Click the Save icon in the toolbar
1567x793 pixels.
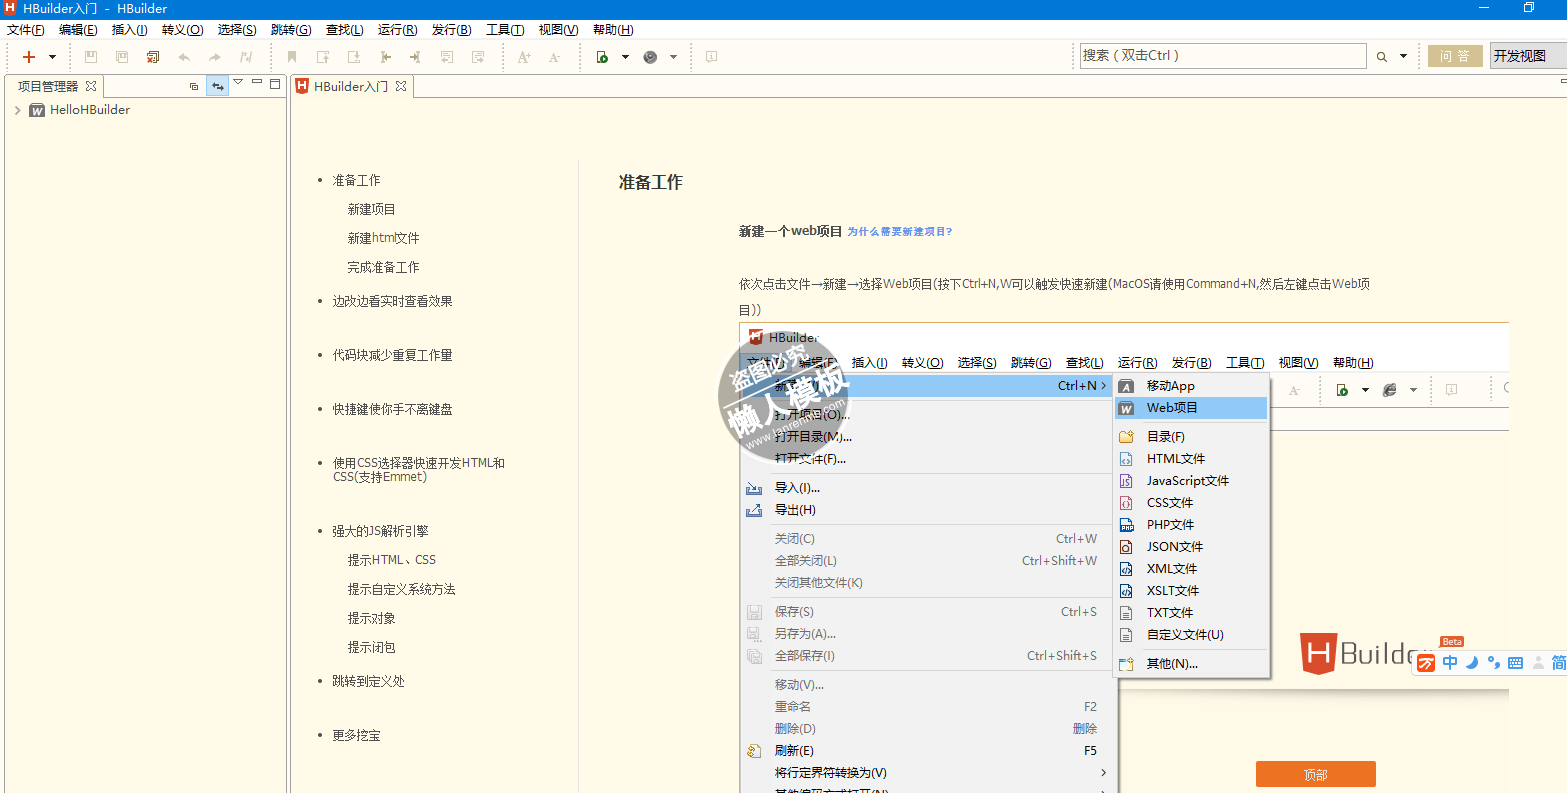(x=91, y=57)
